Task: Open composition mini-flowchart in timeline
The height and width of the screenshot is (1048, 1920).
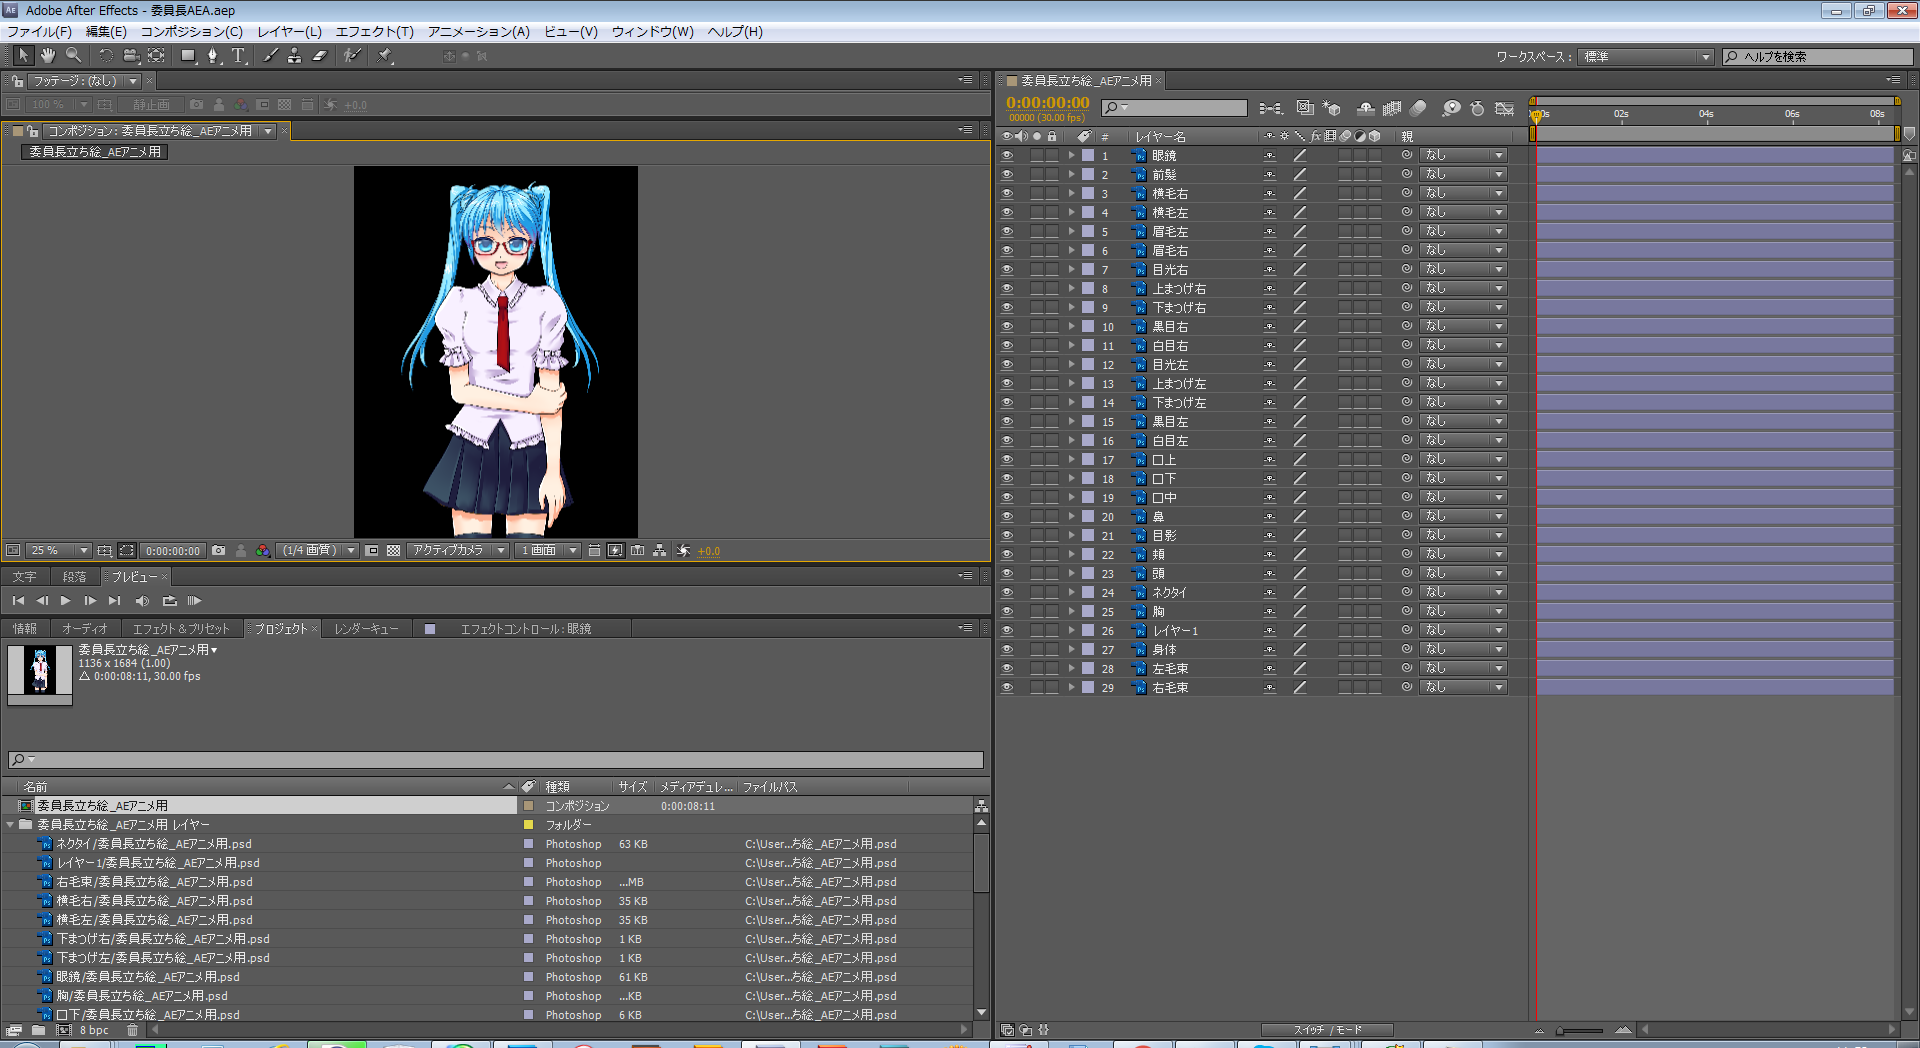Action: (x=1271, y=108)
